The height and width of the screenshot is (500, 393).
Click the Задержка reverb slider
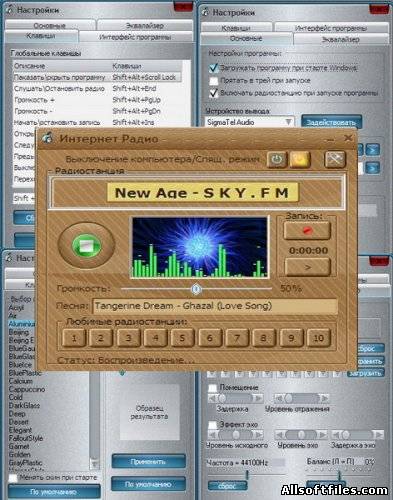pyautogui.click(x=235, y=398)
